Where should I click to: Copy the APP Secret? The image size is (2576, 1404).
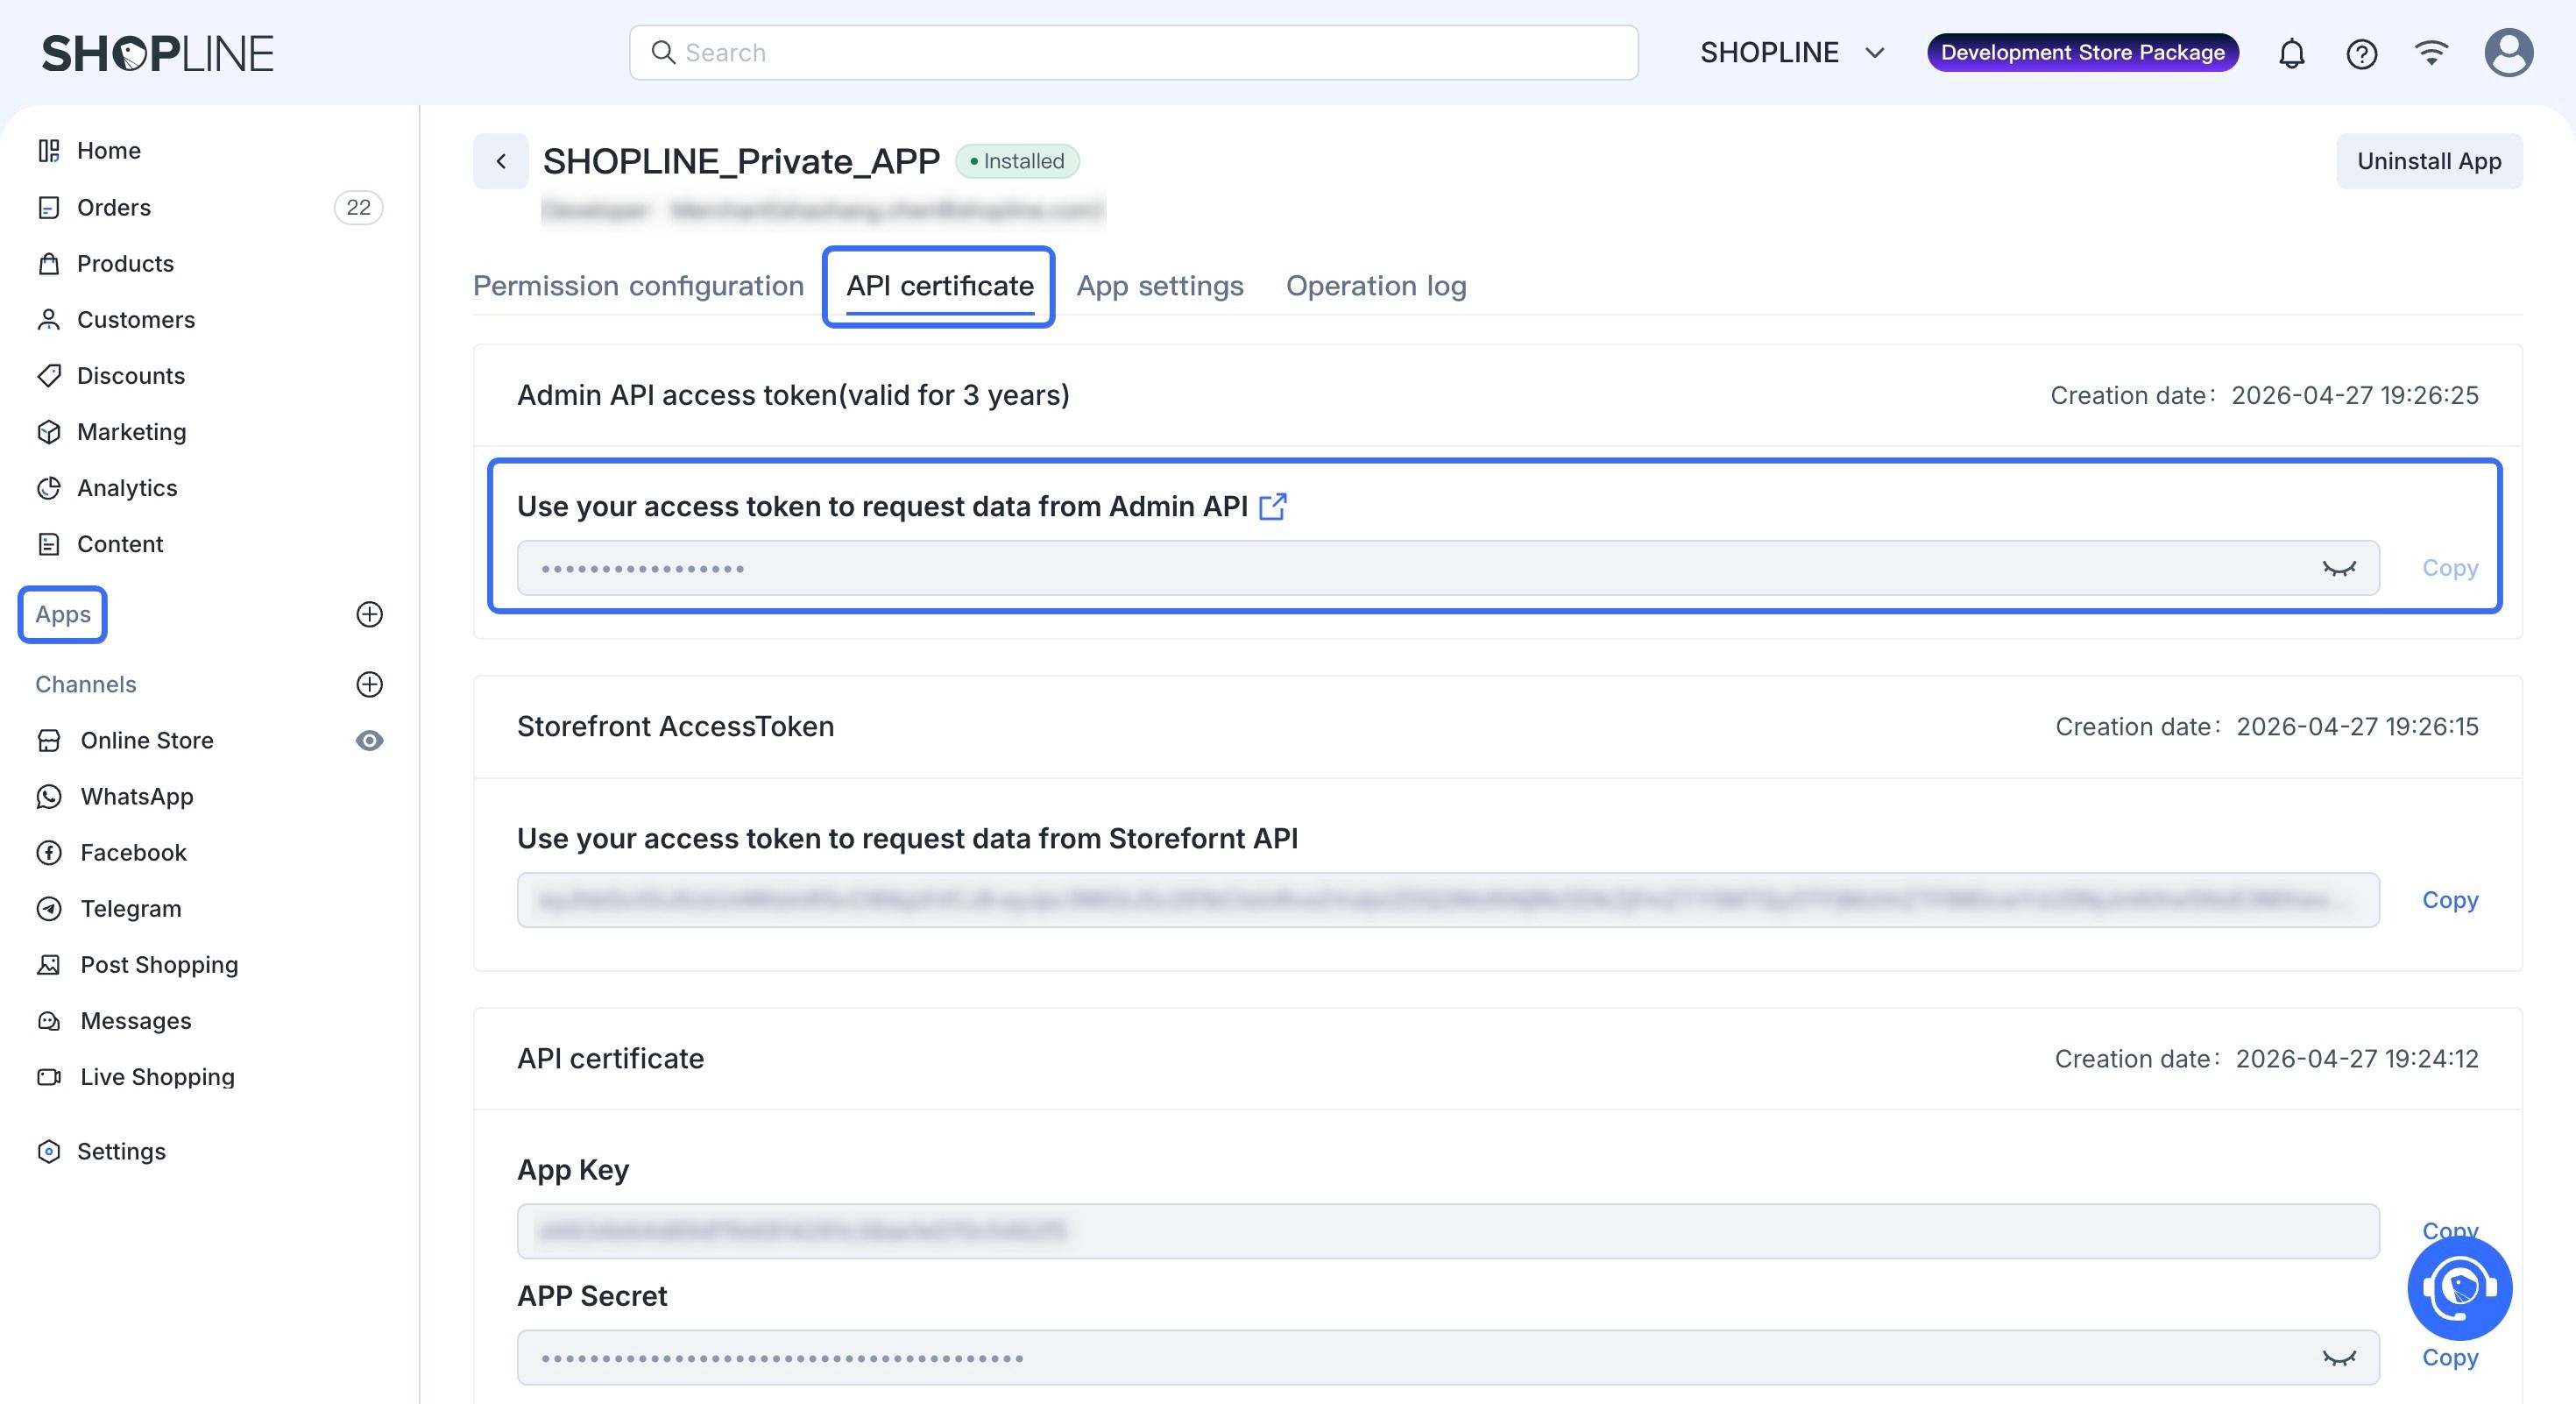pos(2450,1357)
